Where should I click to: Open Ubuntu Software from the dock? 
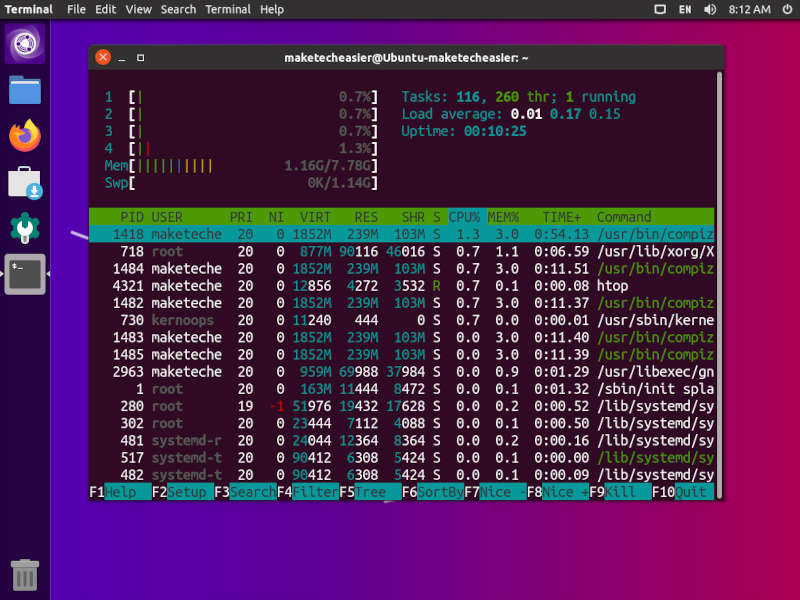(24, 226)
